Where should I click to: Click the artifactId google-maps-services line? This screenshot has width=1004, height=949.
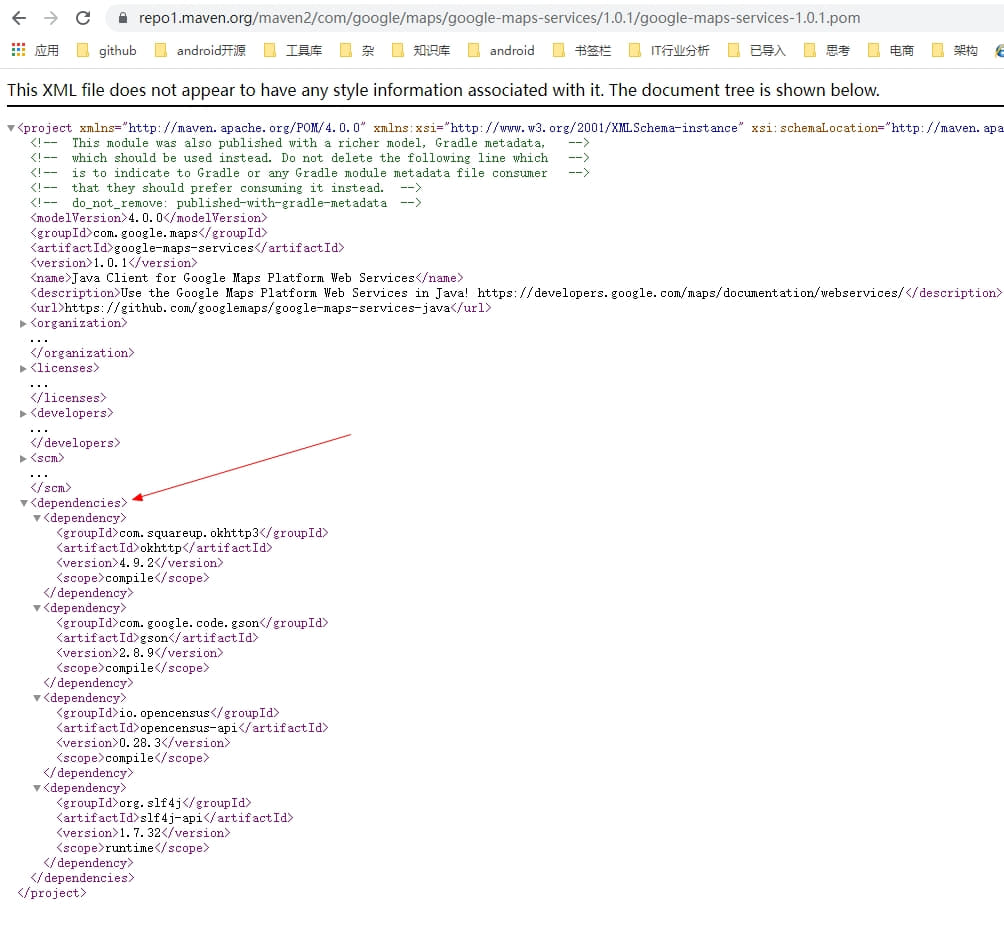coord(187,248)
